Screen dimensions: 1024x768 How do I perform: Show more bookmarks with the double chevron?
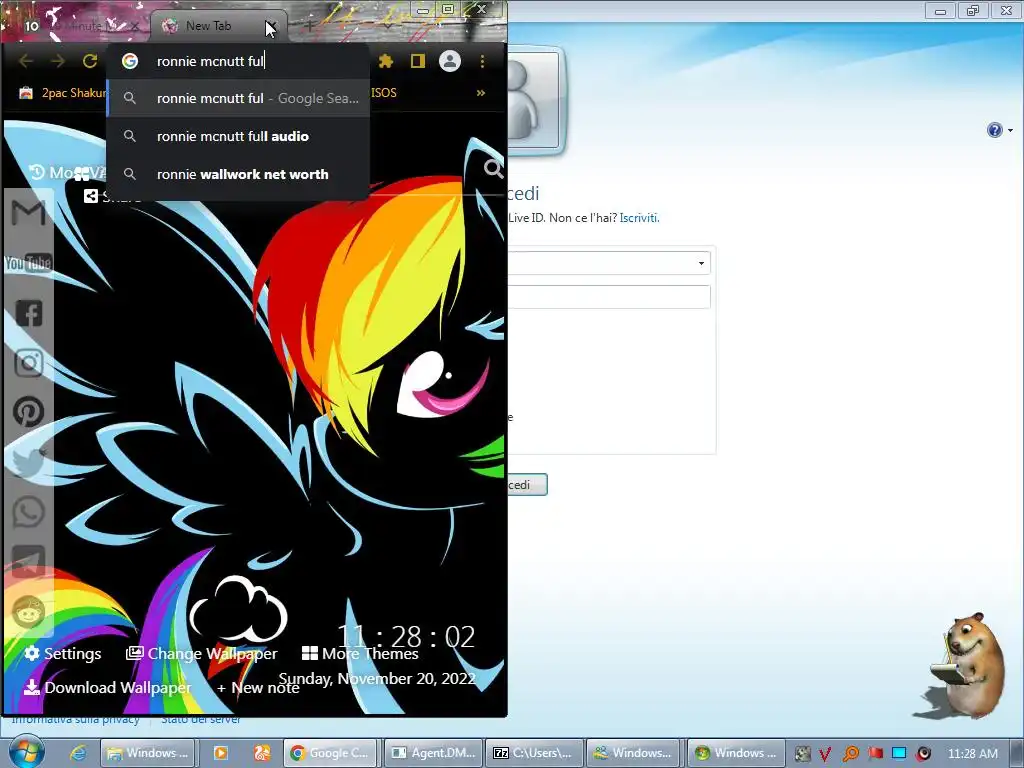(481, 93)
